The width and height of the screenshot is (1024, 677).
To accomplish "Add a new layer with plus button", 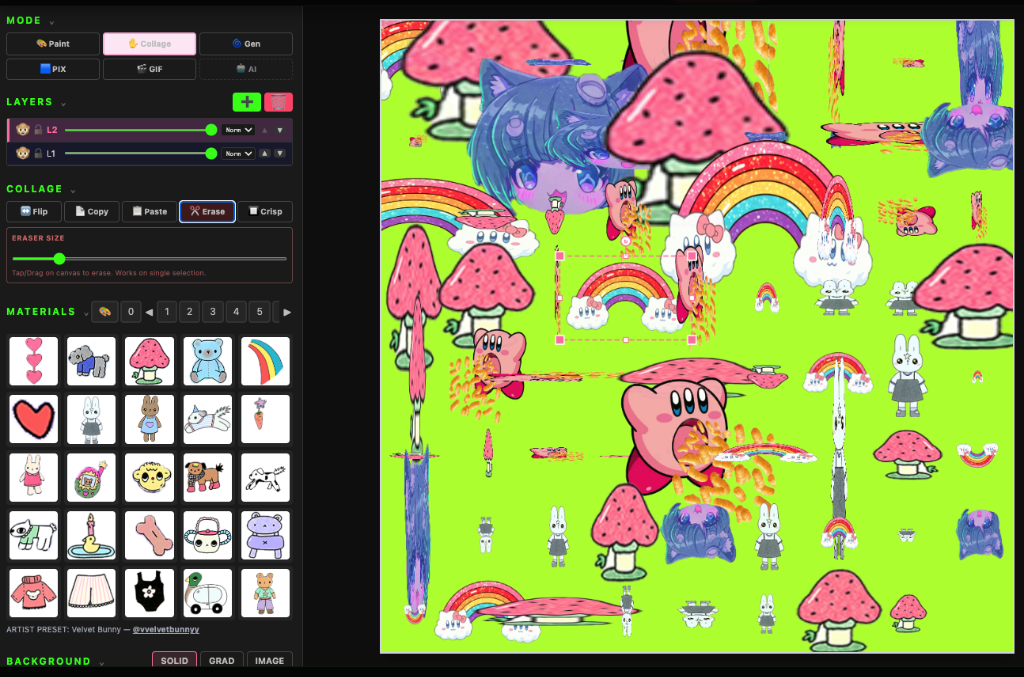I will [246, 102].
